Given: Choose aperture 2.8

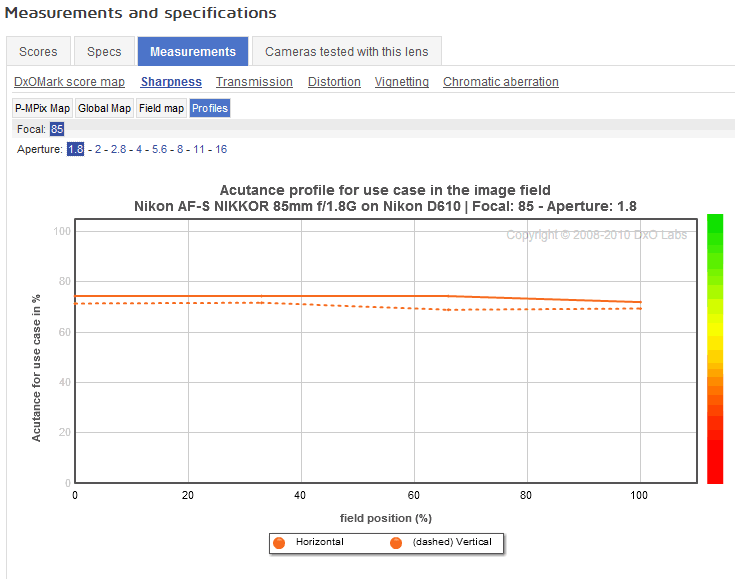Looking at the screenshot, I should (118, 149).
